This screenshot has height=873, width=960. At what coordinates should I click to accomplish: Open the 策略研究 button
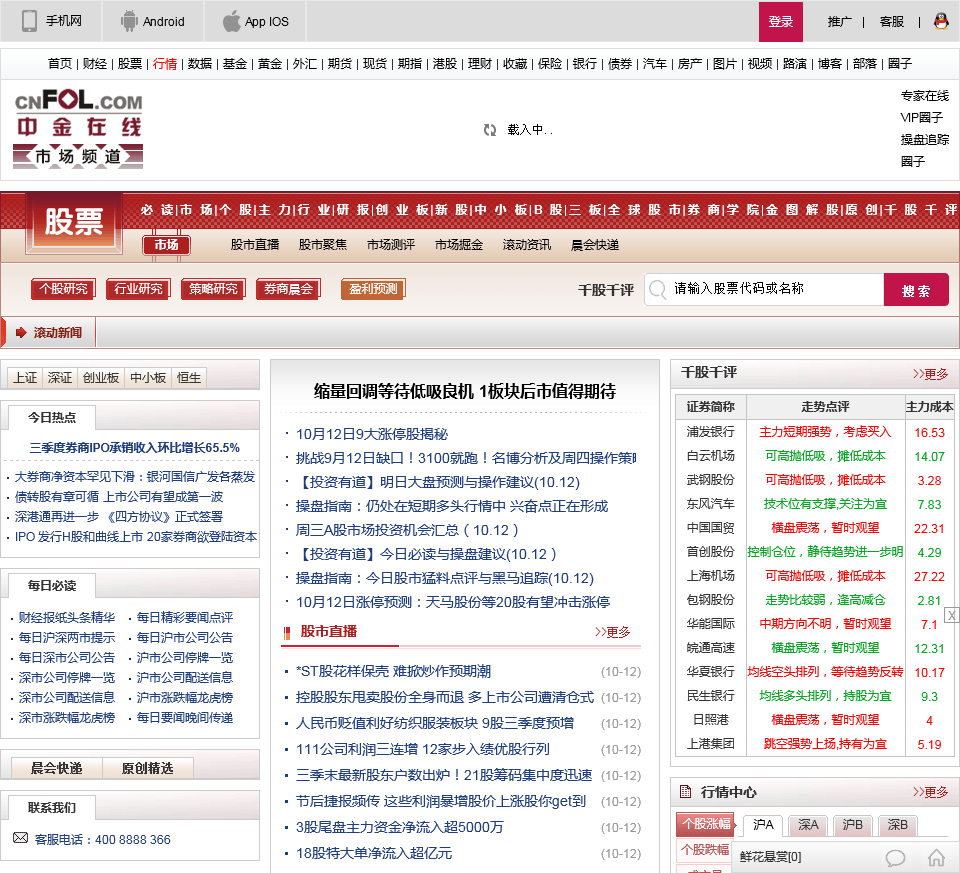(x=213, y=288)
